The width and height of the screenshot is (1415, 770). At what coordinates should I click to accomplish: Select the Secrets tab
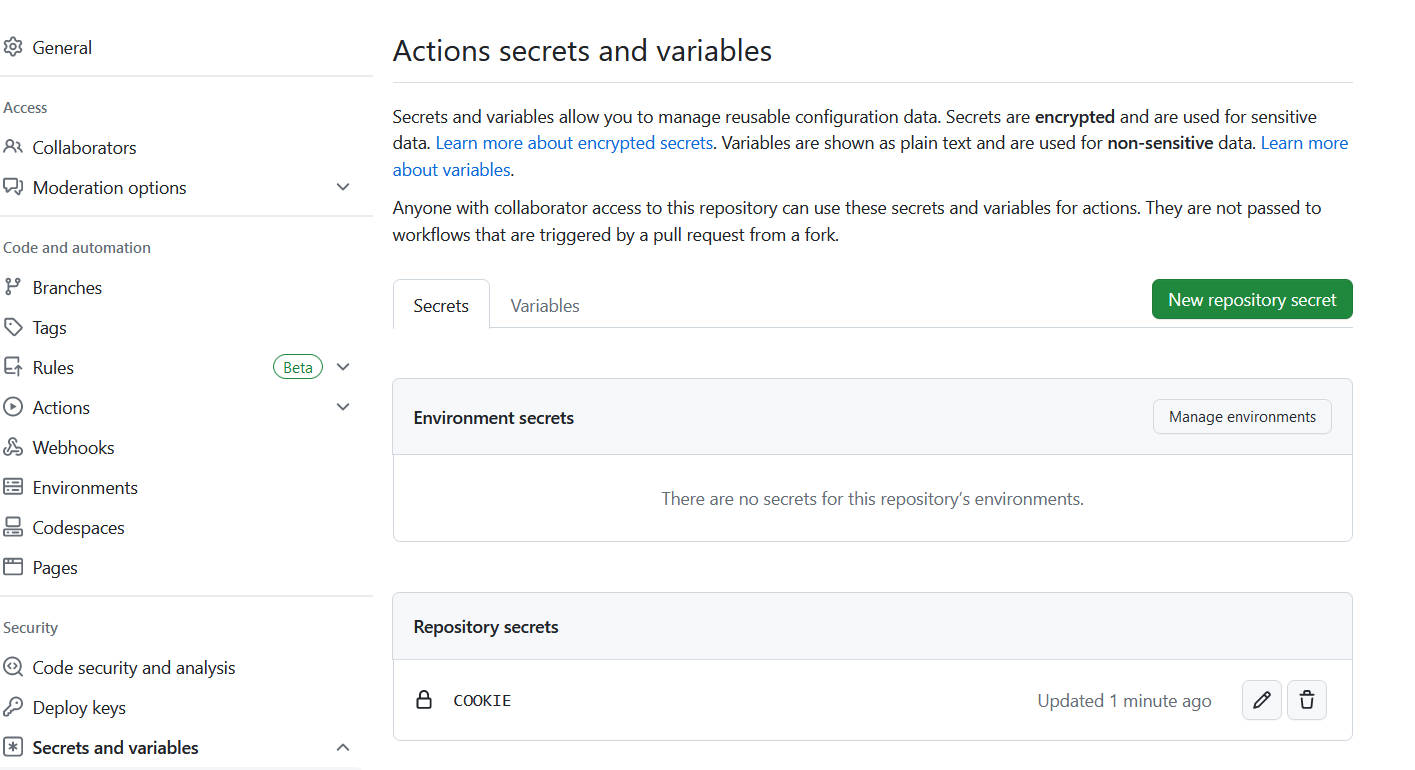[x=441, y=305]
